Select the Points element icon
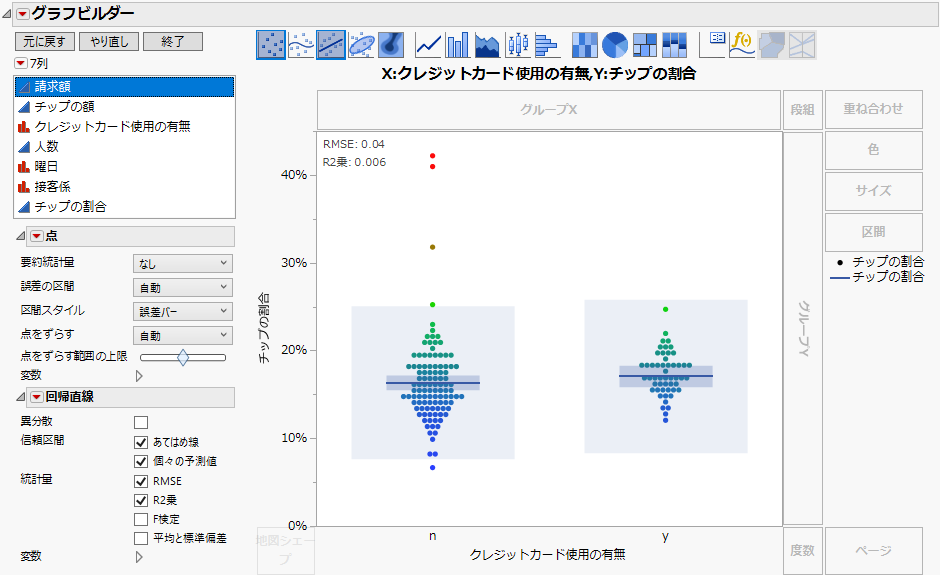Viewport: 940px width, 575px height. point(271,45)
